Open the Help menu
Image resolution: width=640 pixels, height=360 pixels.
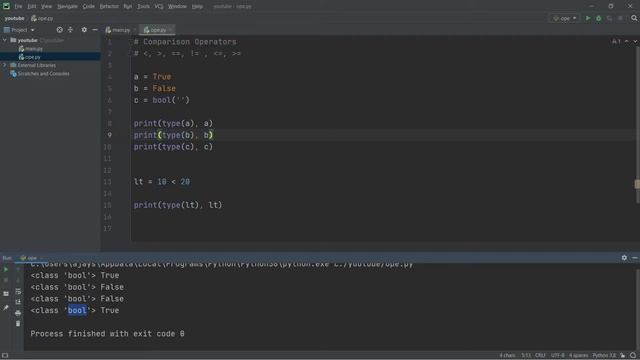click(197, 7)
